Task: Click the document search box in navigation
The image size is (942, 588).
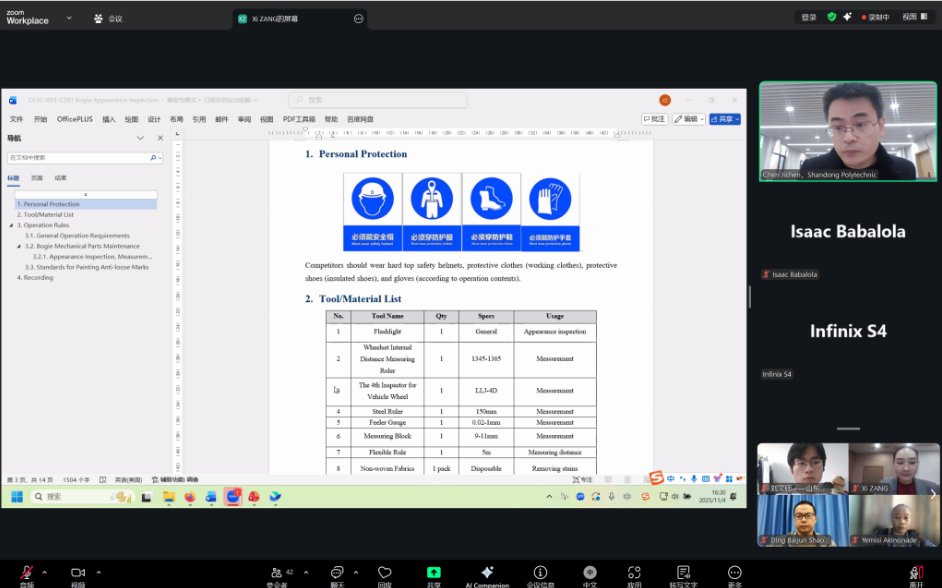Action: coord(78,158)
